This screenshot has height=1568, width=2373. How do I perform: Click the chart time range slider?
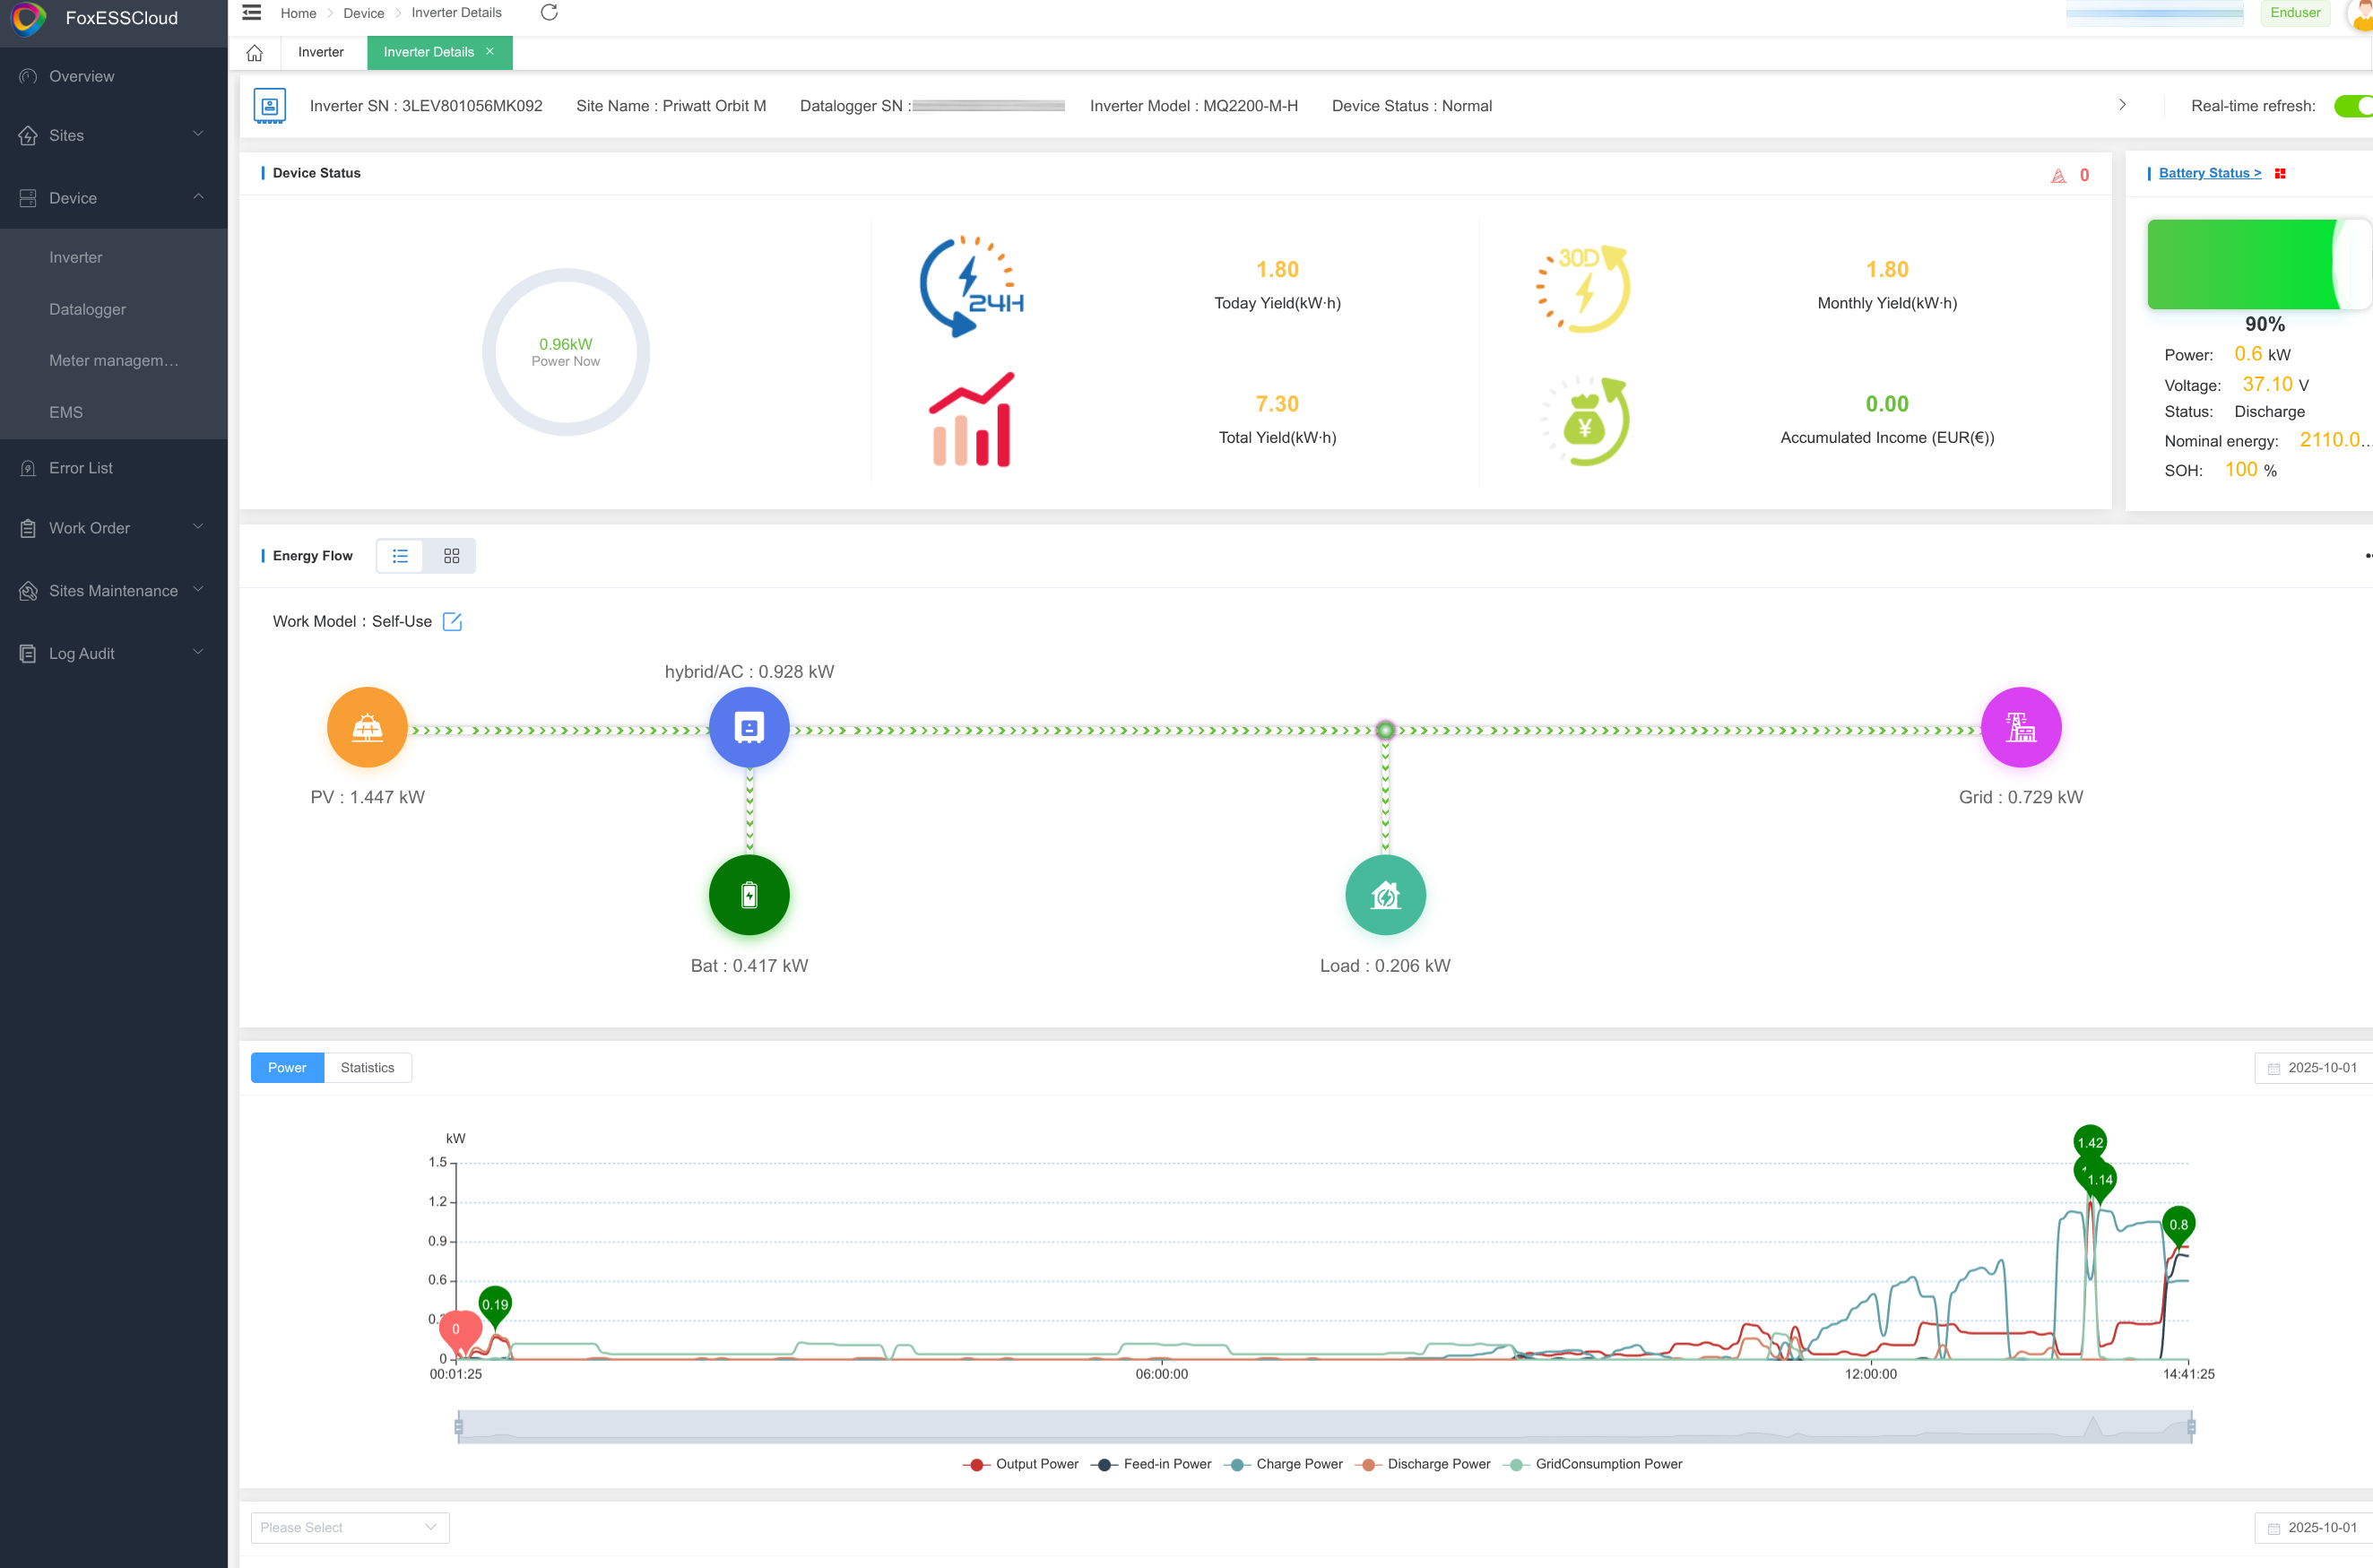coord(1324,1426)
